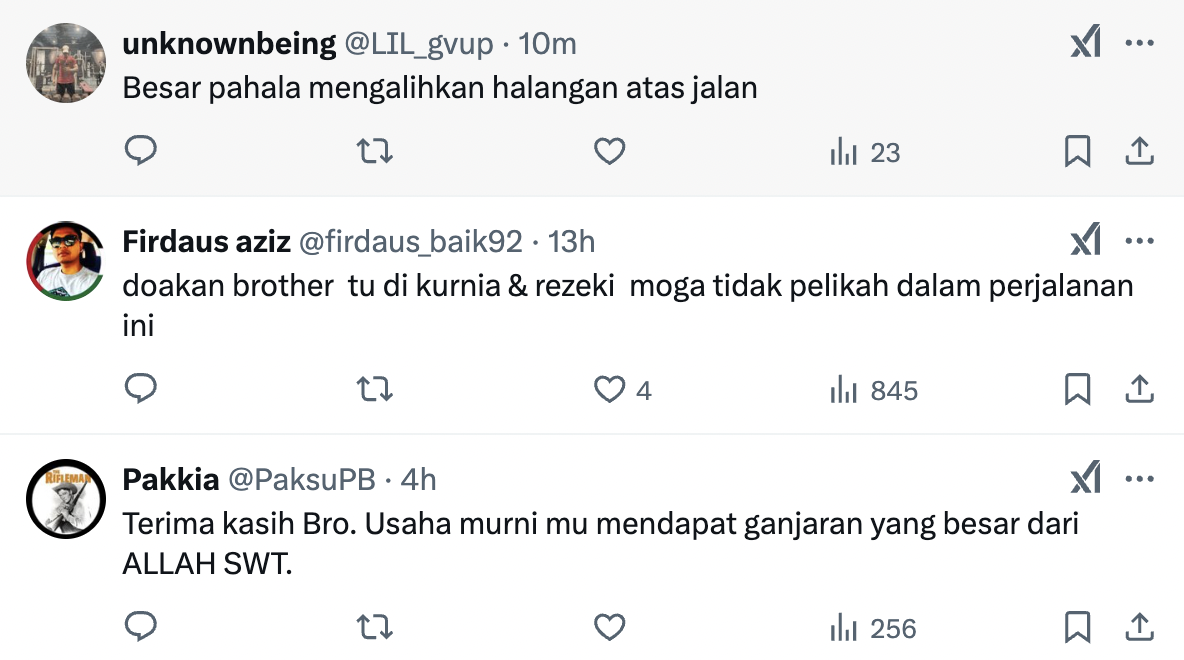The image size is (1184, 660).
Task: Open Grok on unknownbeing's tweet
Action: [x=1085, y=43]
